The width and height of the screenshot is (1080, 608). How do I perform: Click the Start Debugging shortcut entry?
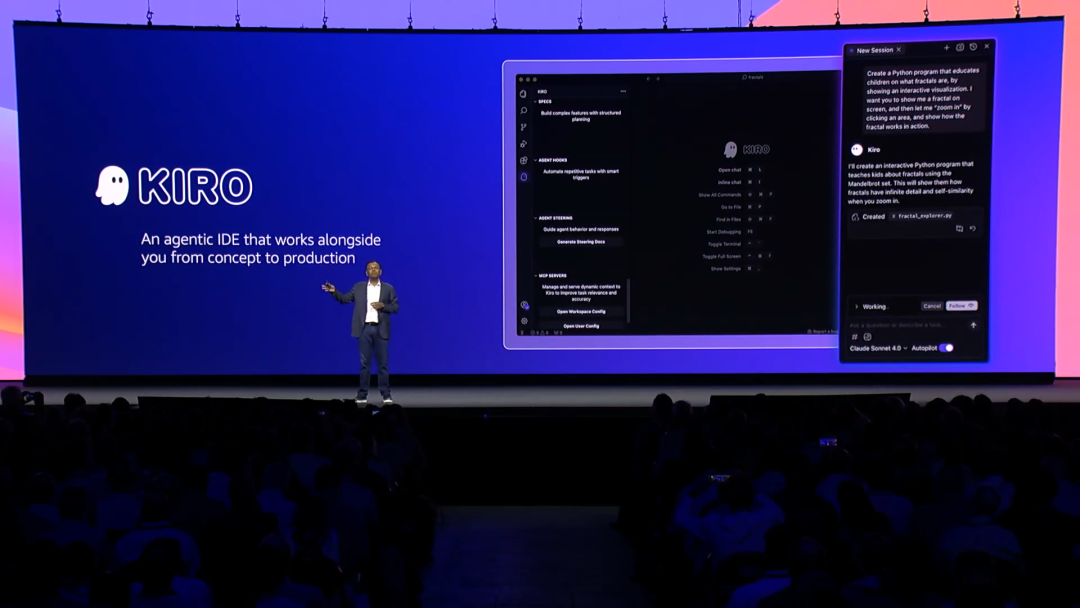click(x=729, y=231)
